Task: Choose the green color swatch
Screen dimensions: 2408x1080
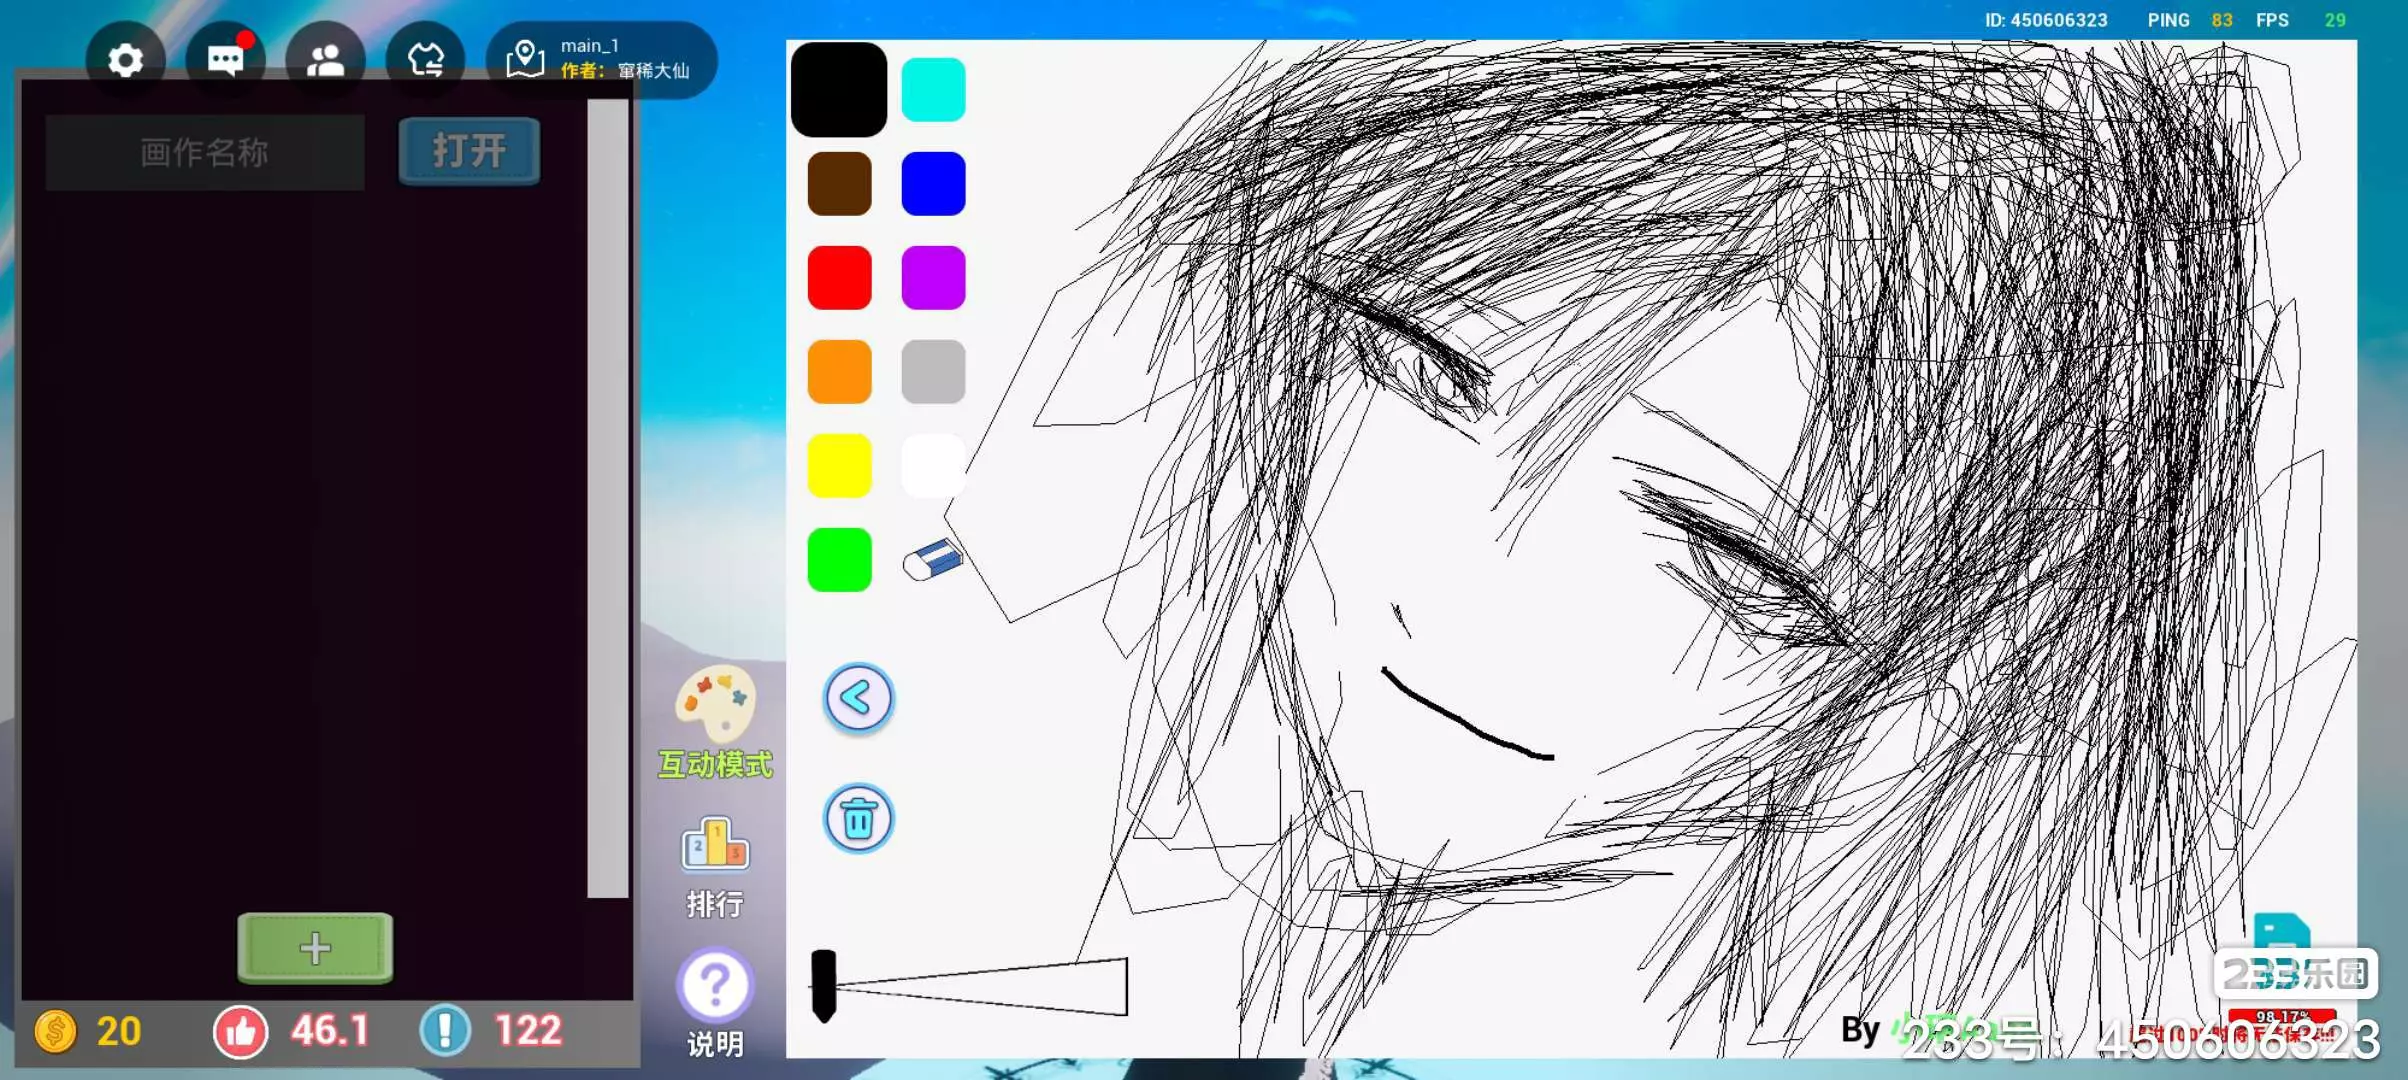Action: click(839, 560)
